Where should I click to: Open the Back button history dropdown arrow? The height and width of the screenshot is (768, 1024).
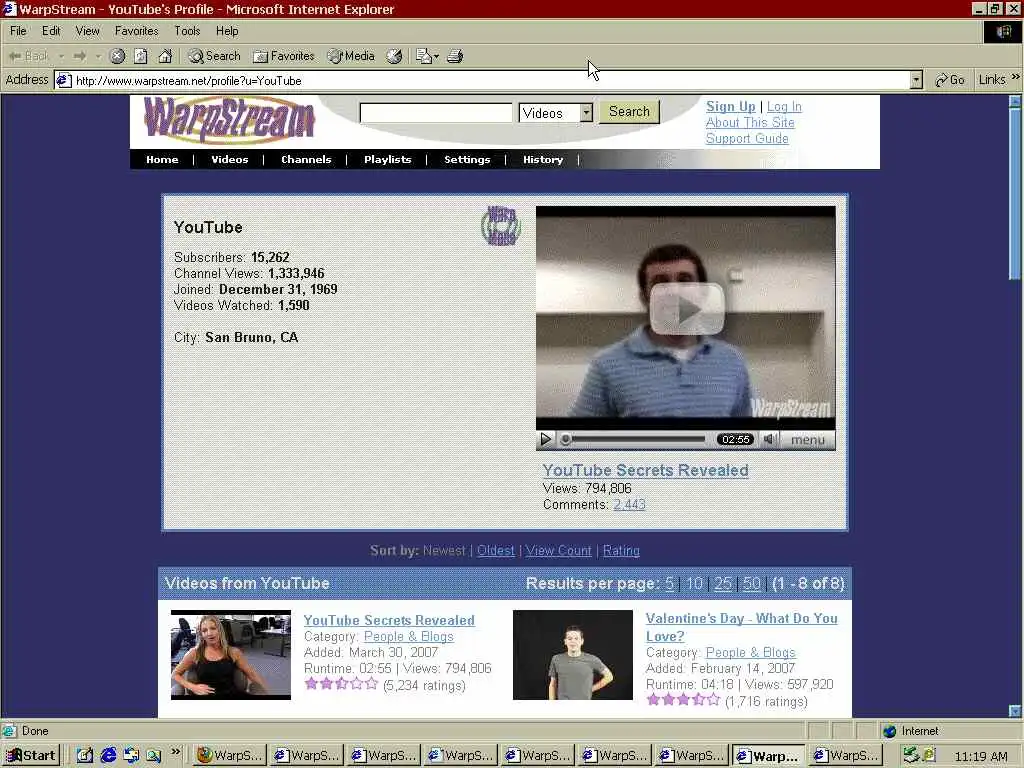point(61,56)
